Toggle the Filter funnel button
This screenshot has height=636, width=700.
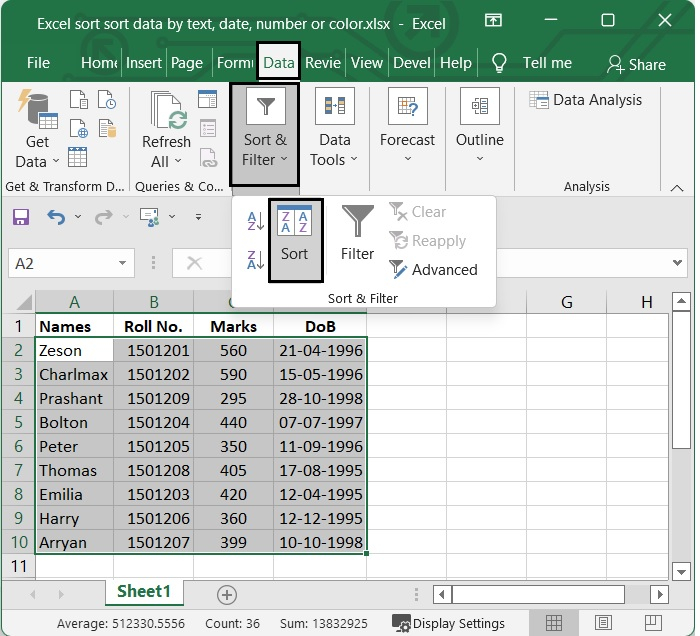point(357,234)
